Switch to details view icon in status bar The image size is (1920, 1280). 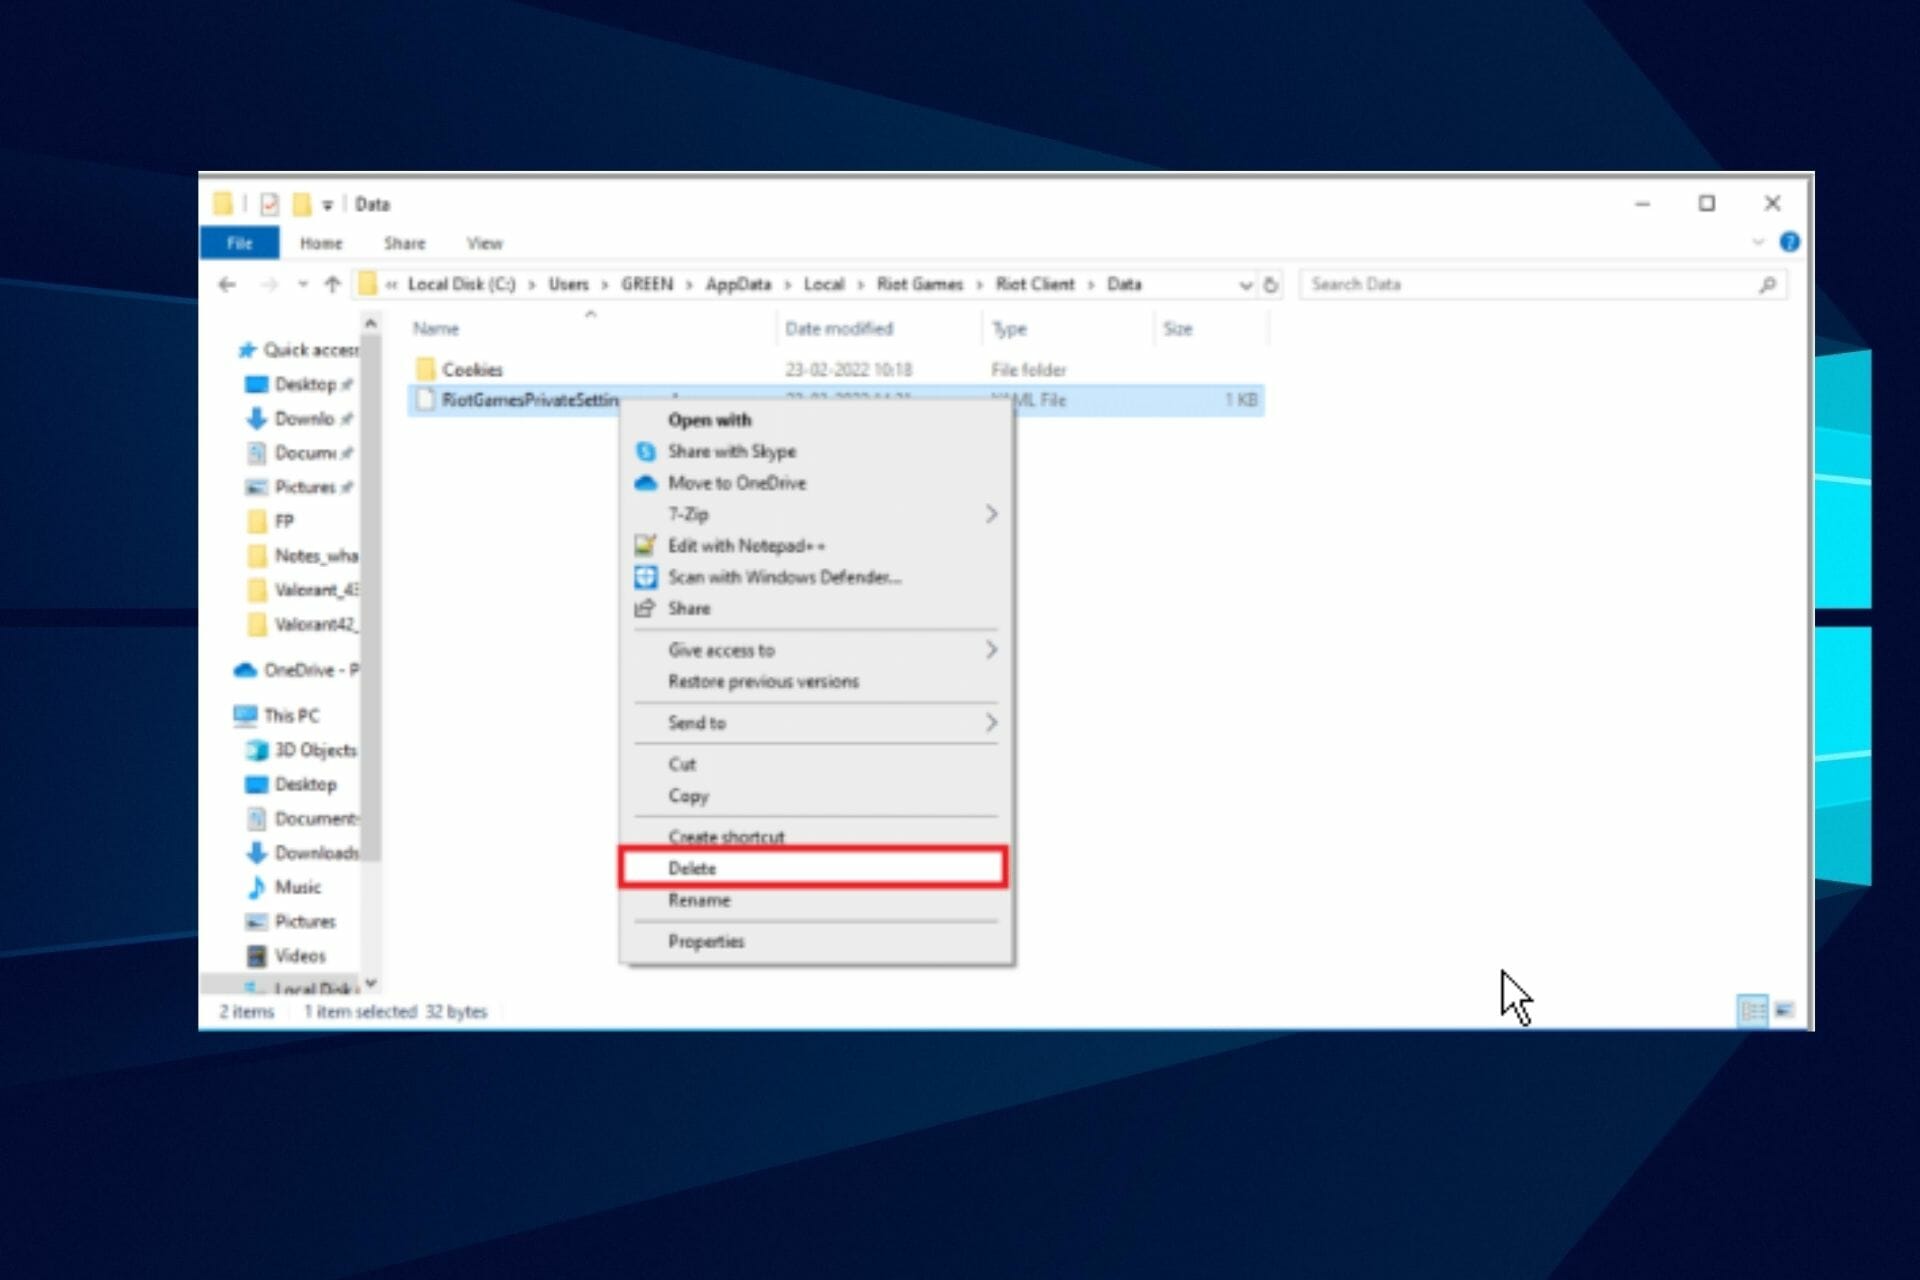tap(1752, 1011)
